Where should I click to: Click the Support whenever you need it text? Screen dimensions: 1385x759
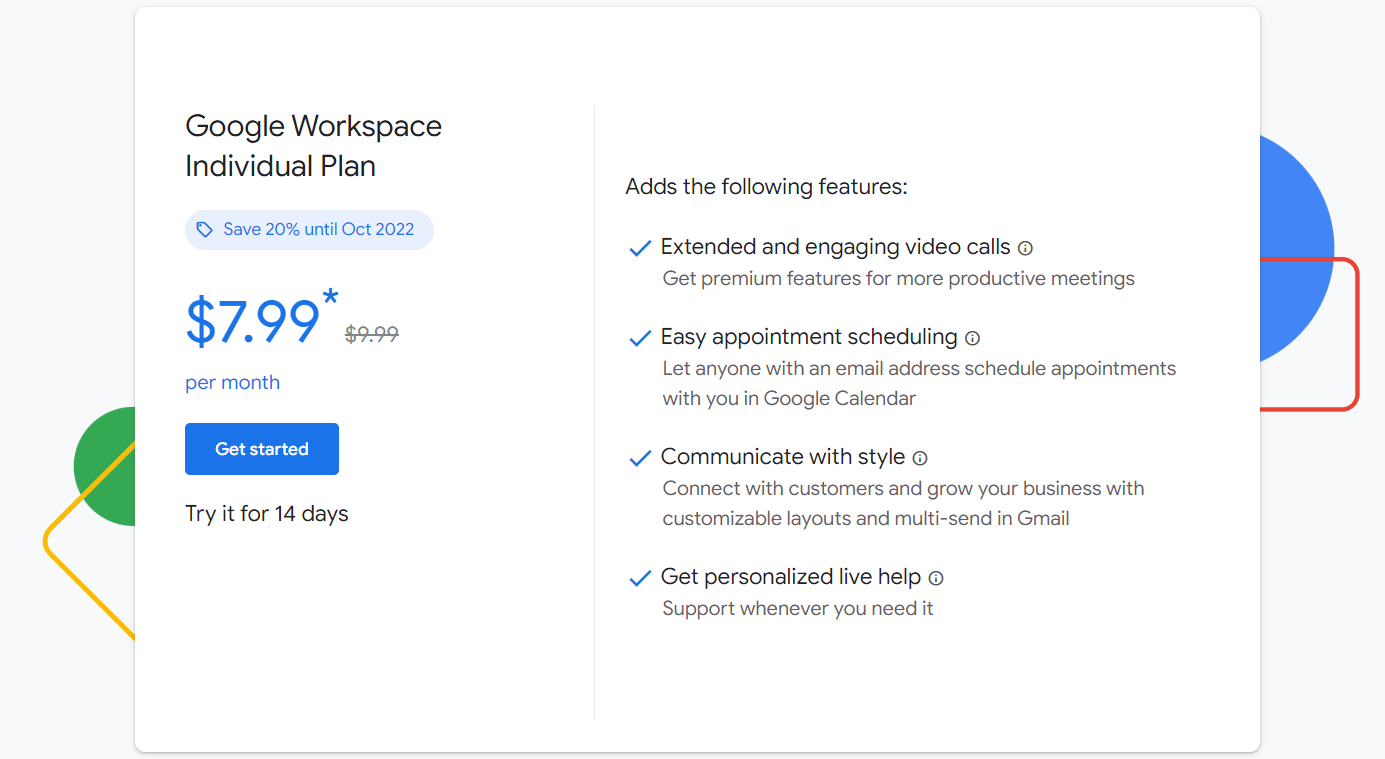pyautogui.click(x=798, y=608)
